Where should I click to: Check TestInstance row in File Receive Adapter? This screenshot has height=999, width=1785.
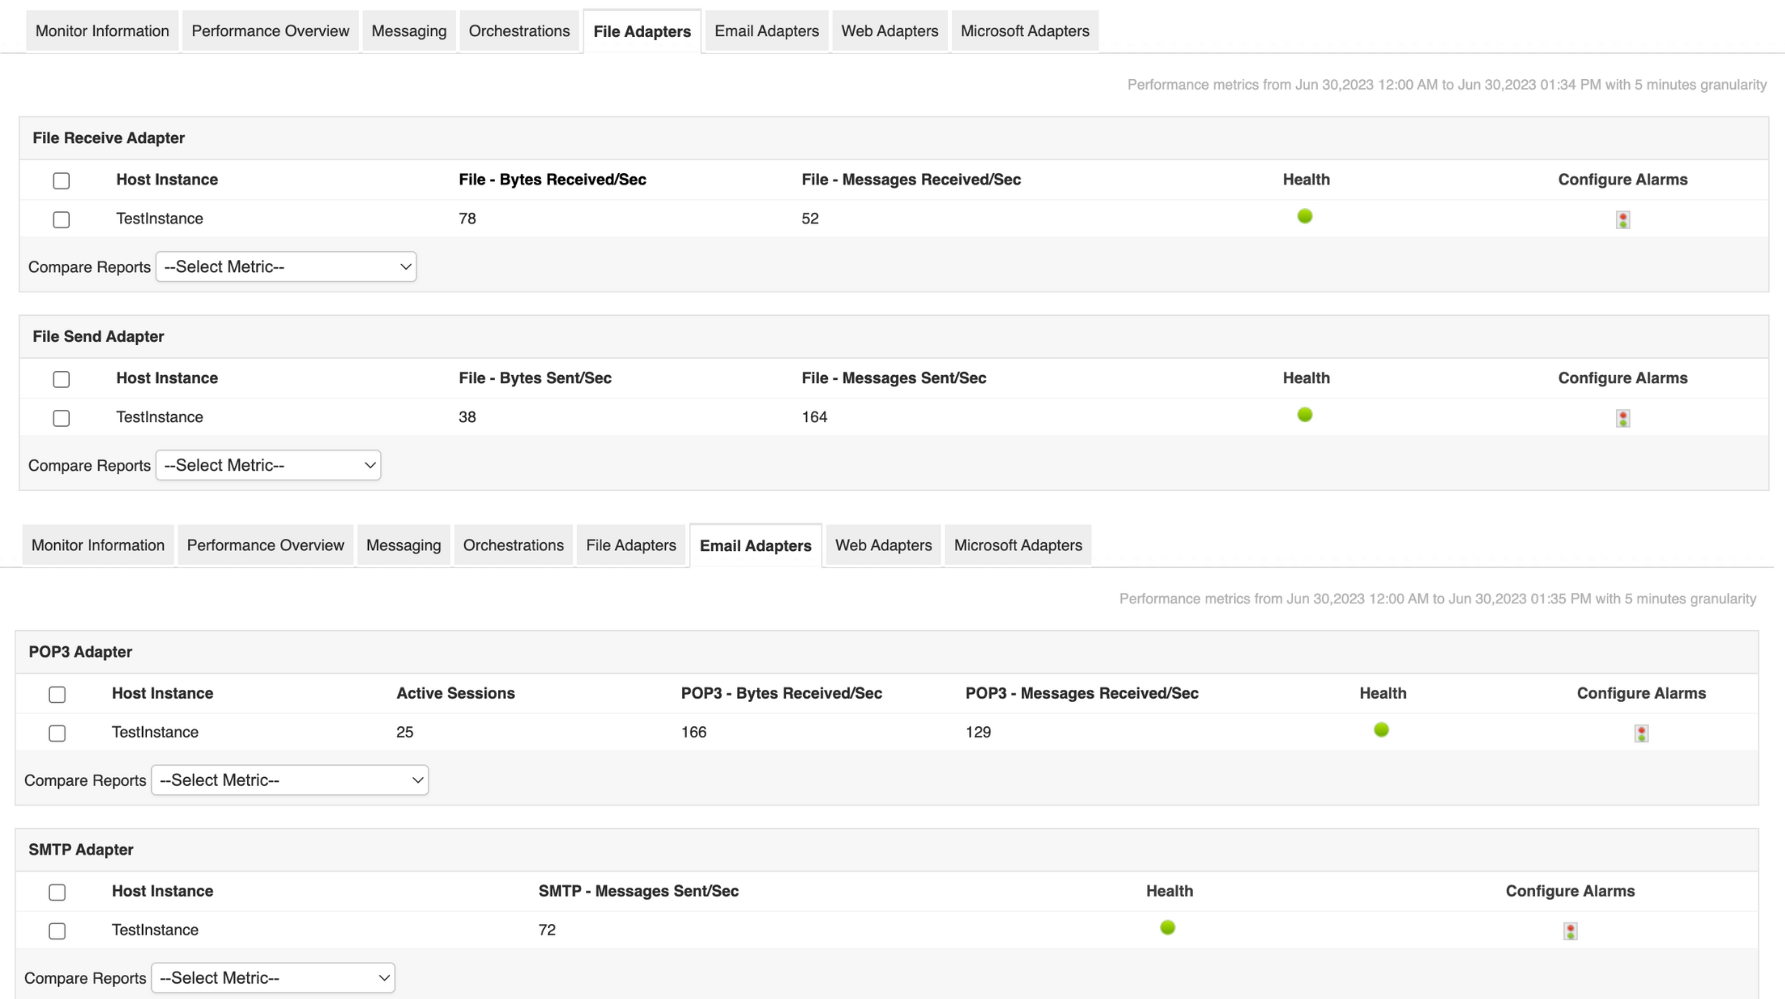click(x=61, y=220)
